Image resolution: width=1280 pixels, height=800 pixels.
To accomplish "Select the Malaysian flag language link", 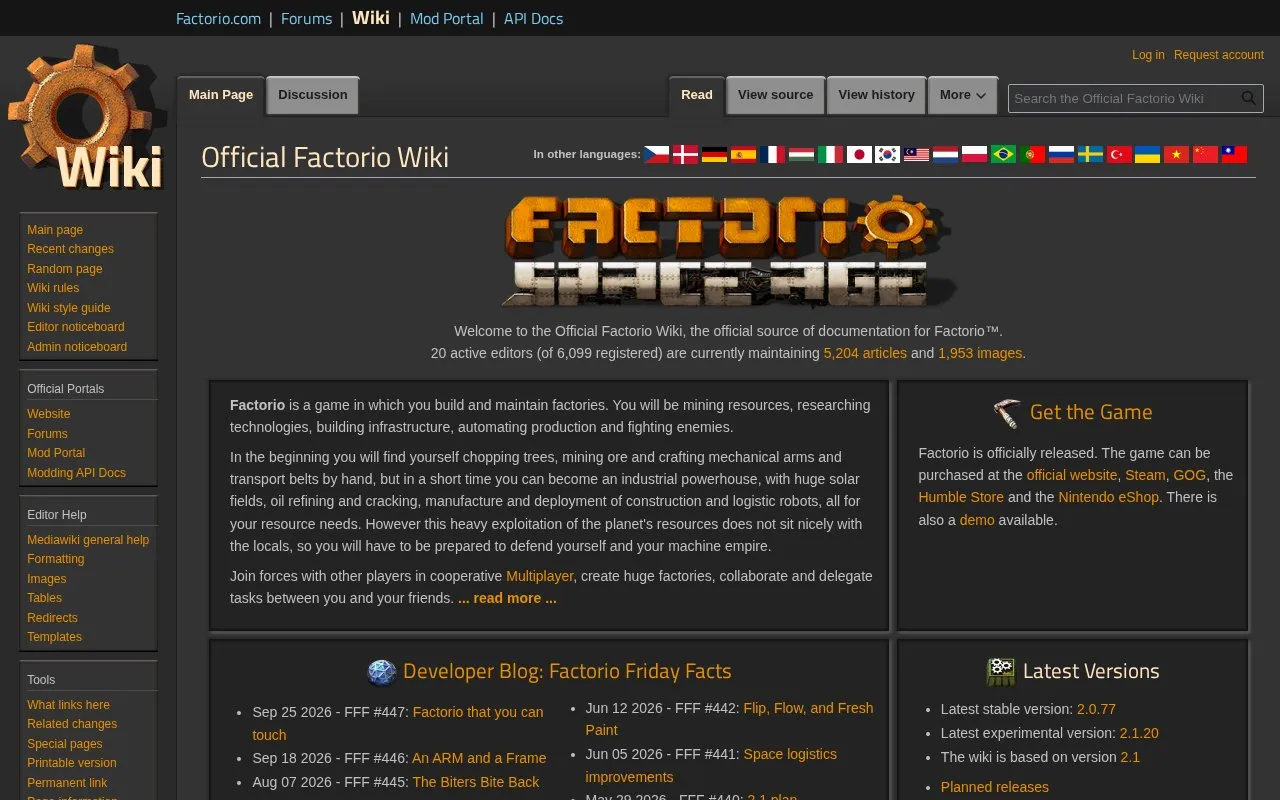I will click(x=917, y=154).
